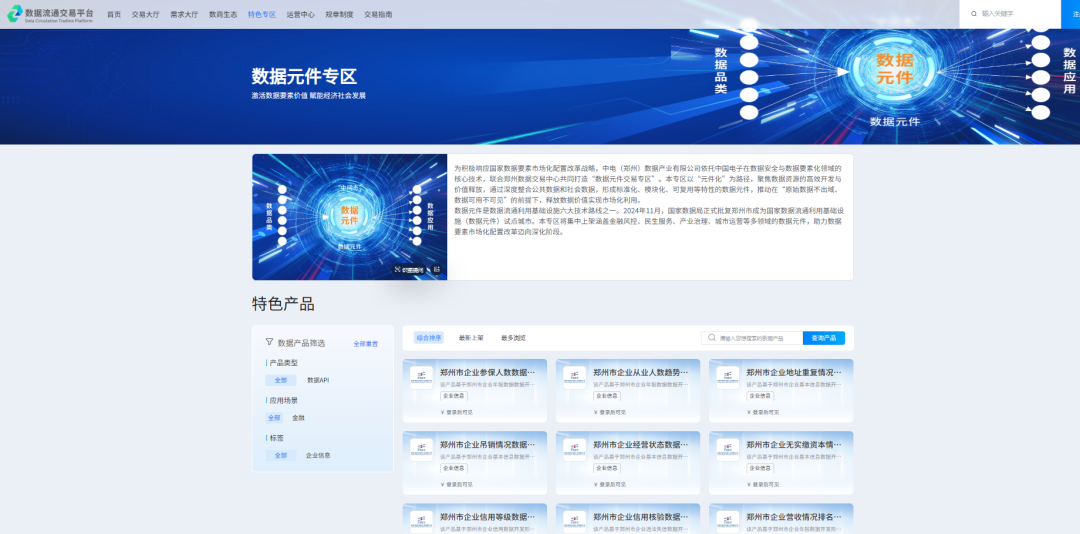This screenshot has width=1080, height=534.
Task: Click the search icon in product search box
Action: click(712, 338)
